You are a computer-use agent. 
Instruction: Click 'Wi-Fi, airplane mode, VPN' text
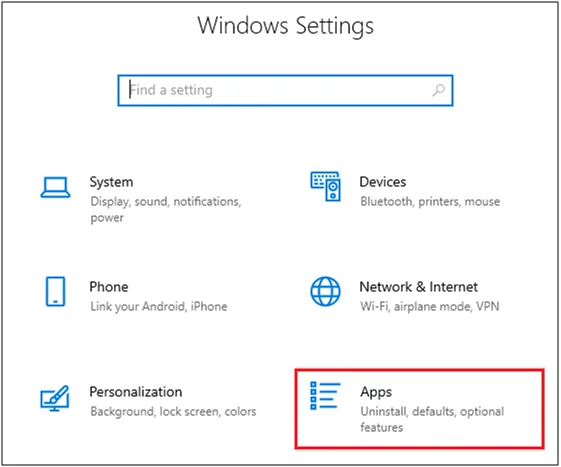coord(429,306)
